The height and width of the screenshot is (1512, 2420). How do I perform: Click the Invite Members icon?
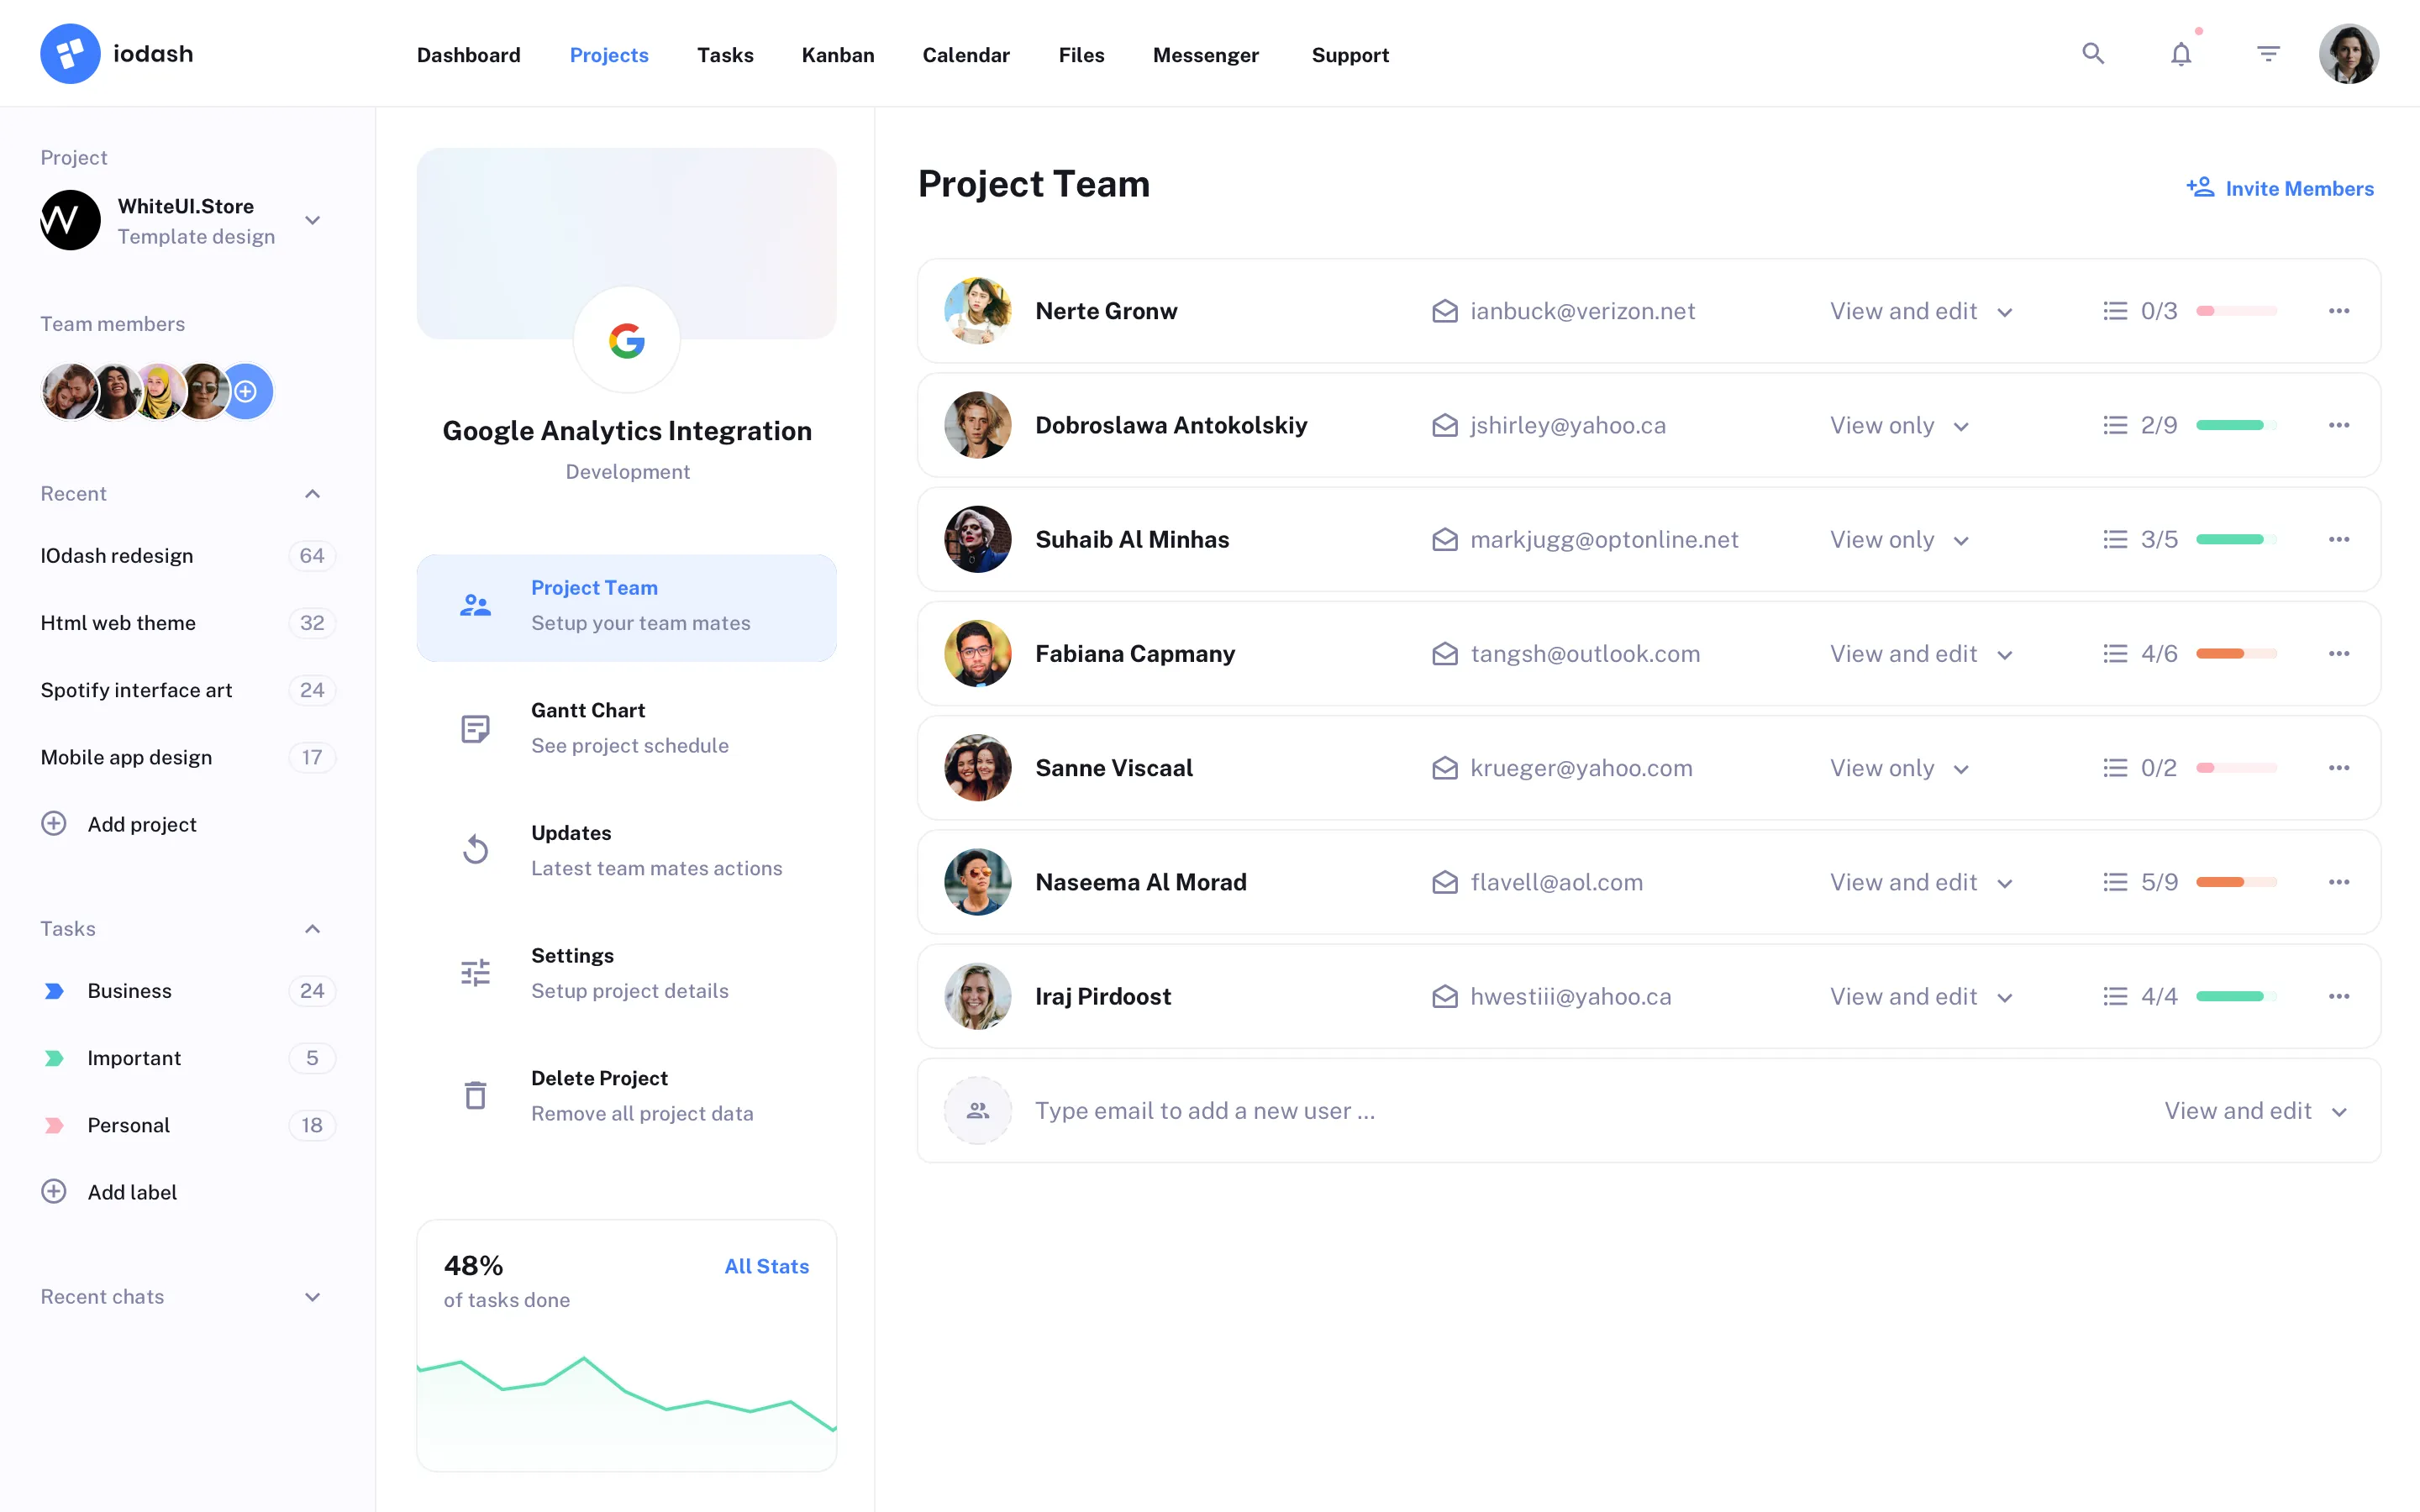click(x=2201, y=187)
